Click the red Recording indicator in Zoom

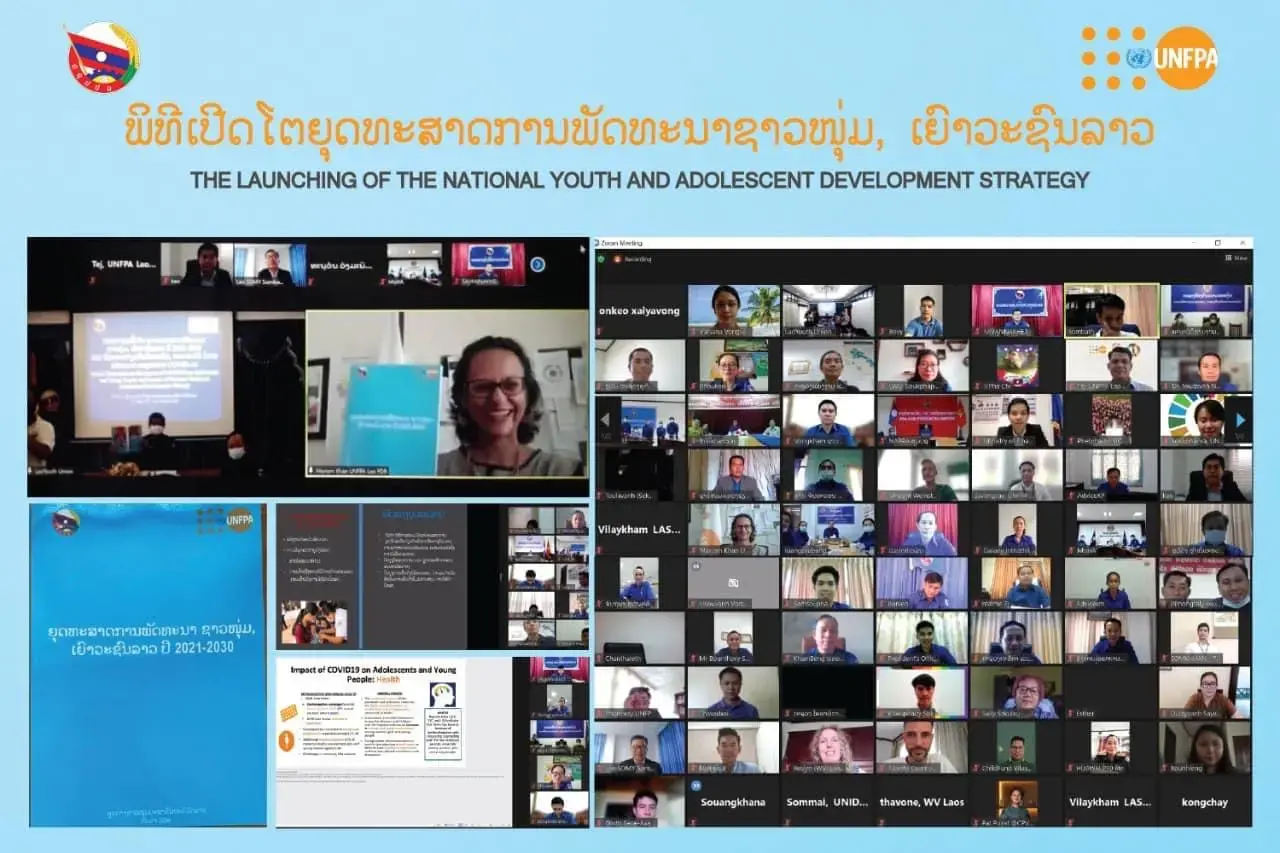633,259
